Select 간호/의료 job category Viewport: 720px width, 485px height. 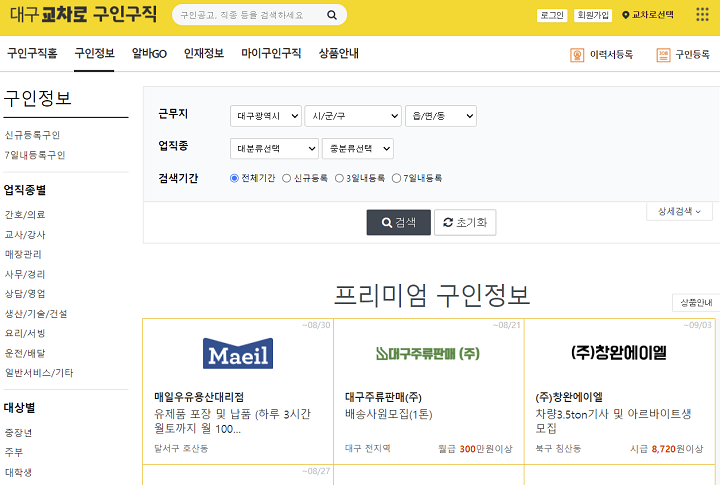(x=25, y=215)
